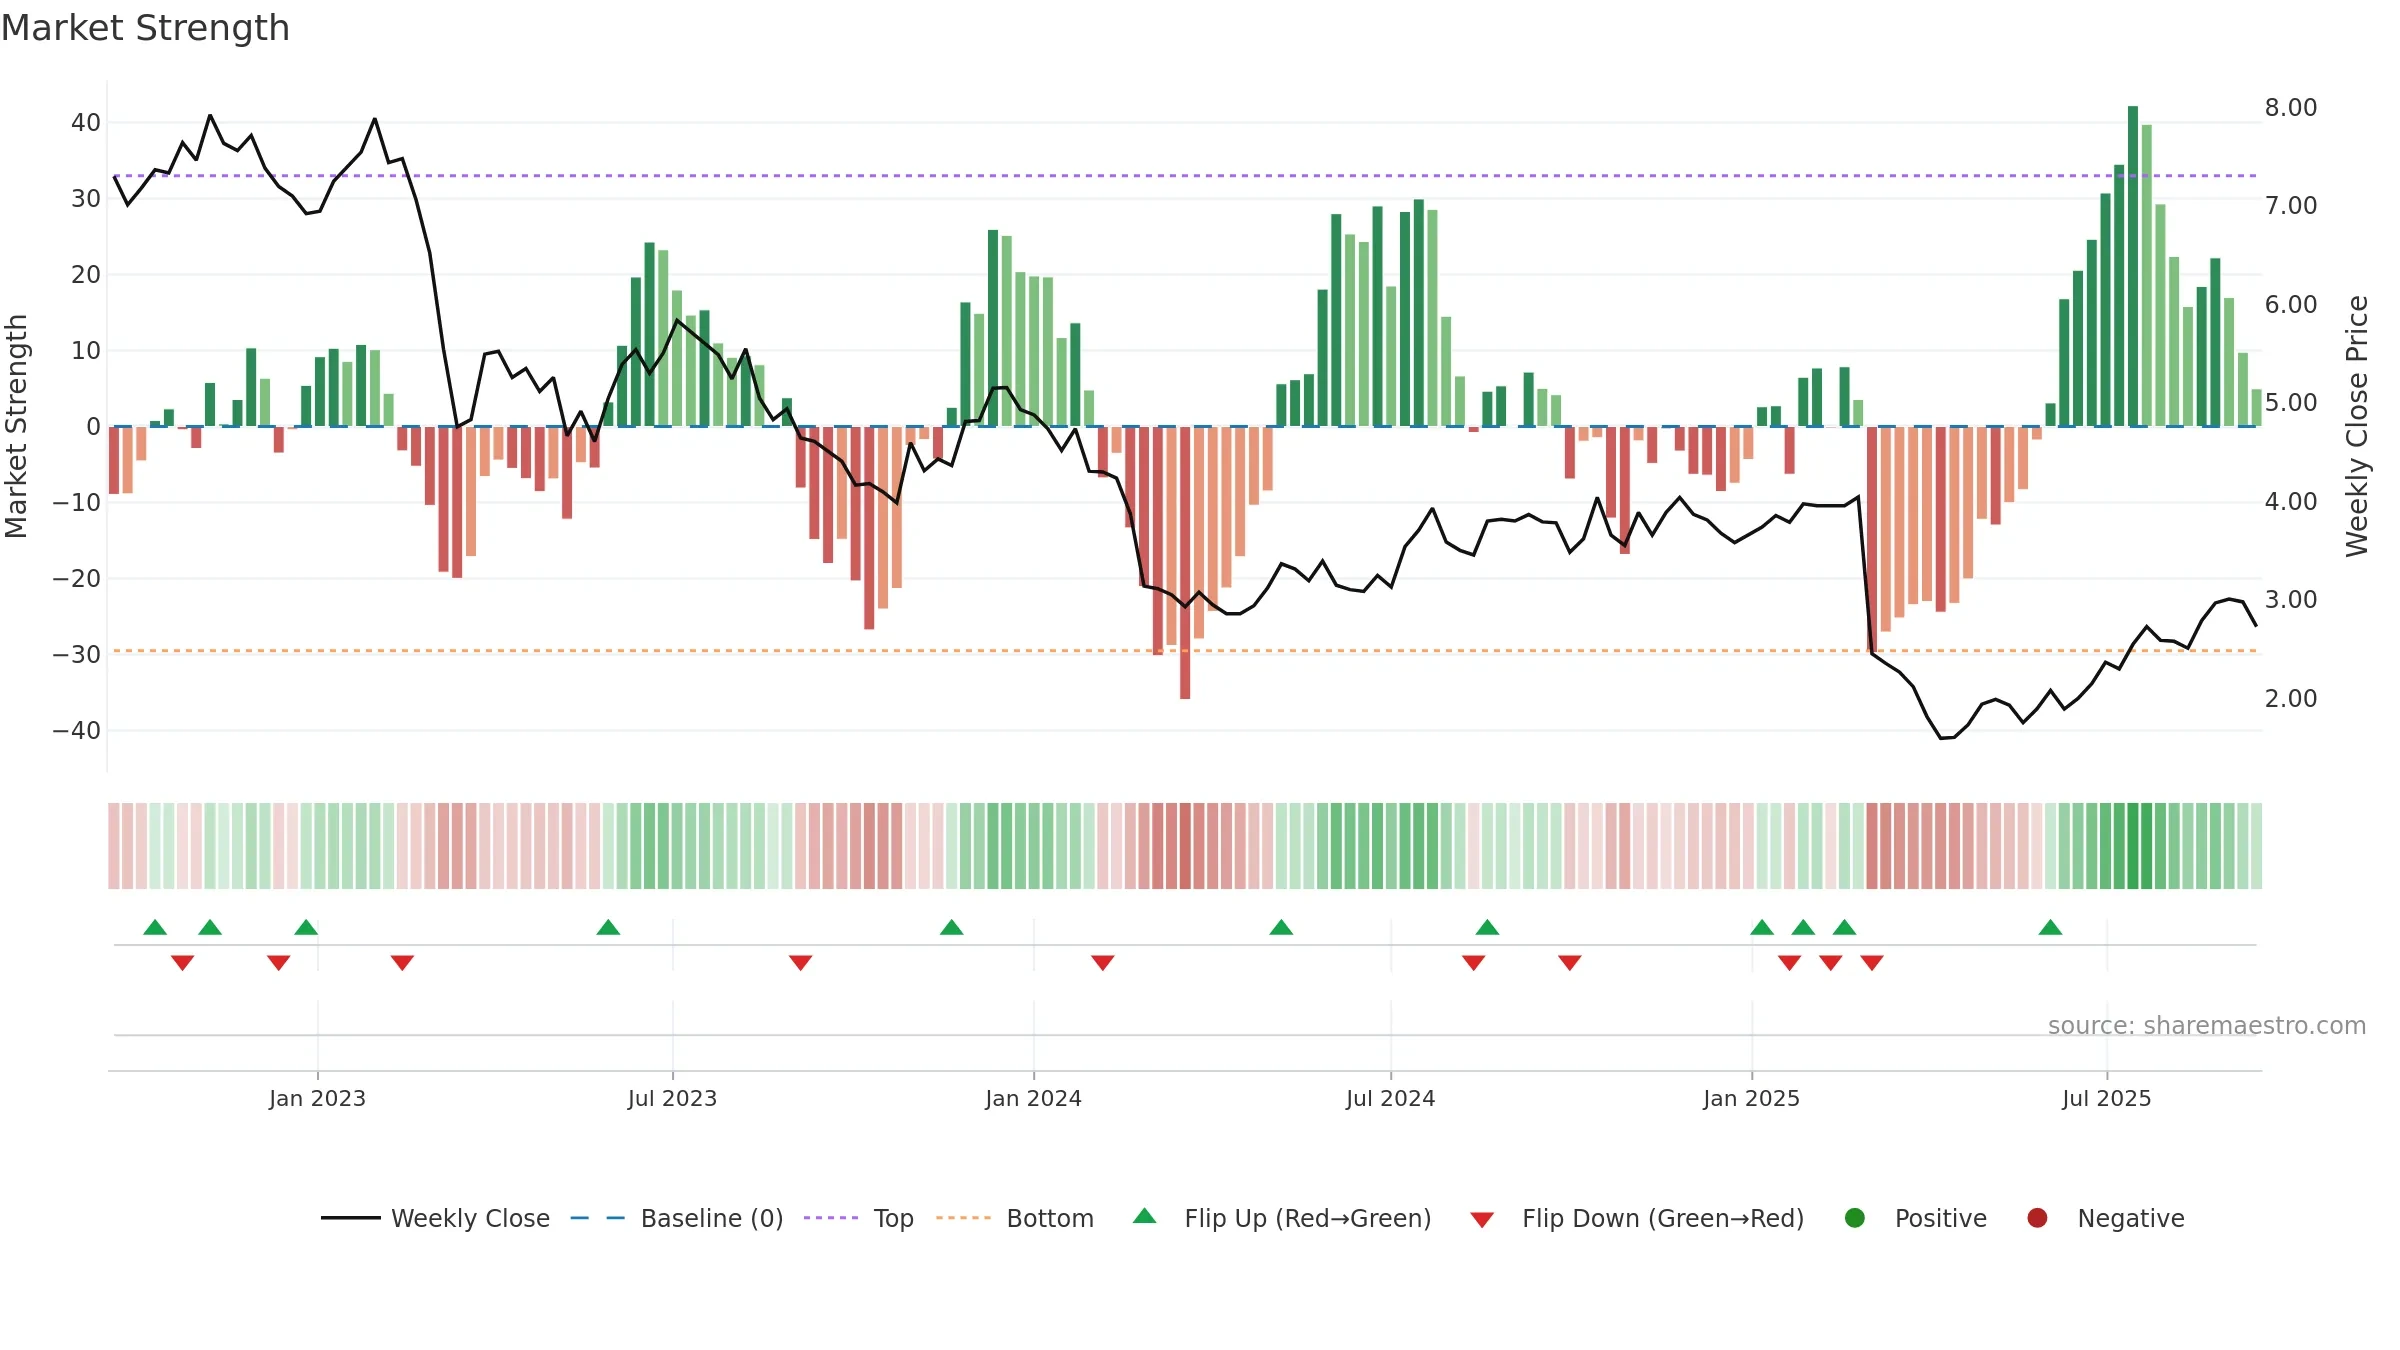Open the source: sharemaestro.com link
2400x1350 pixels.
[x=2207, y=1025]
